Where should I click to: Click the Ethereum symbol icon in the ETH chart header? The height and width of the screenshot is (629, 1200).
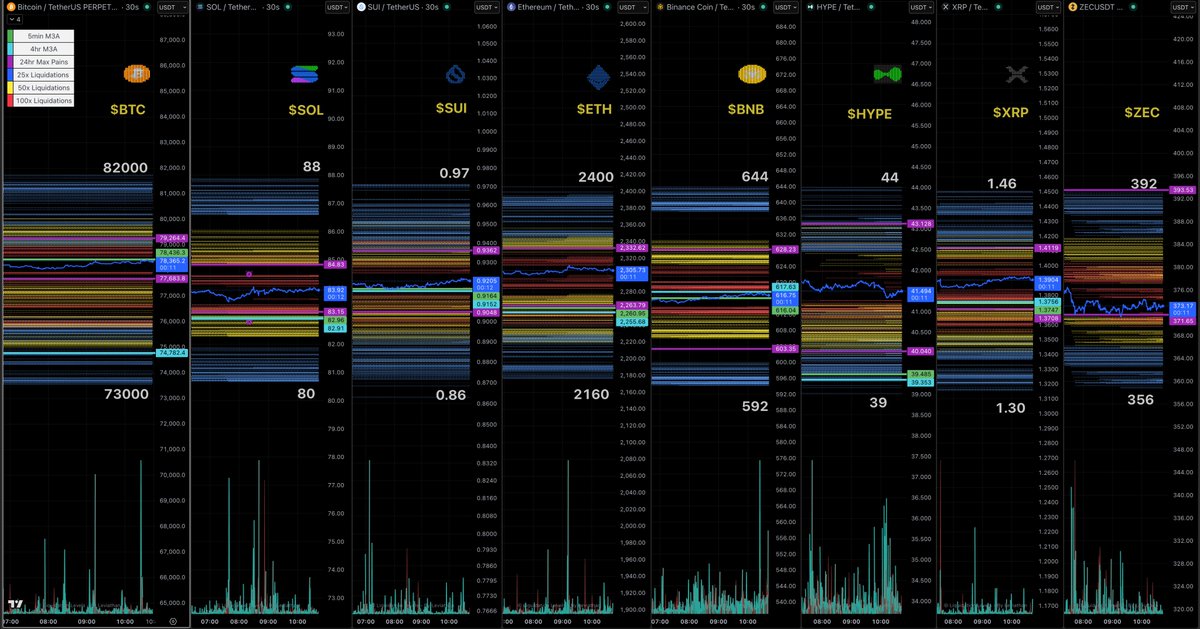(512, 6)
